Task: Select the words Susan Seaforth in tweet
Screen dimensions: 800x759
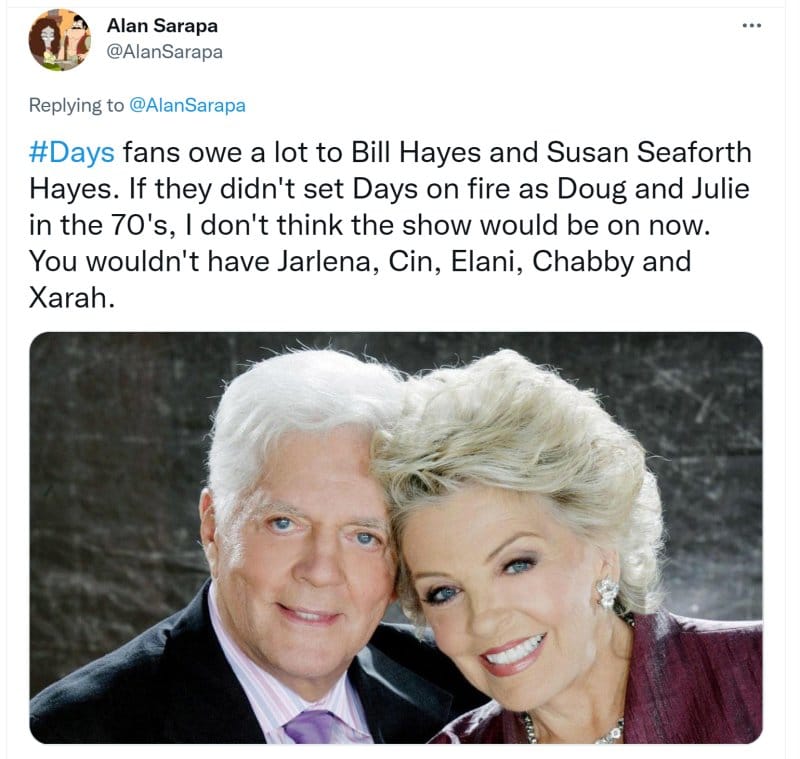Action: (x=649, y=153)
